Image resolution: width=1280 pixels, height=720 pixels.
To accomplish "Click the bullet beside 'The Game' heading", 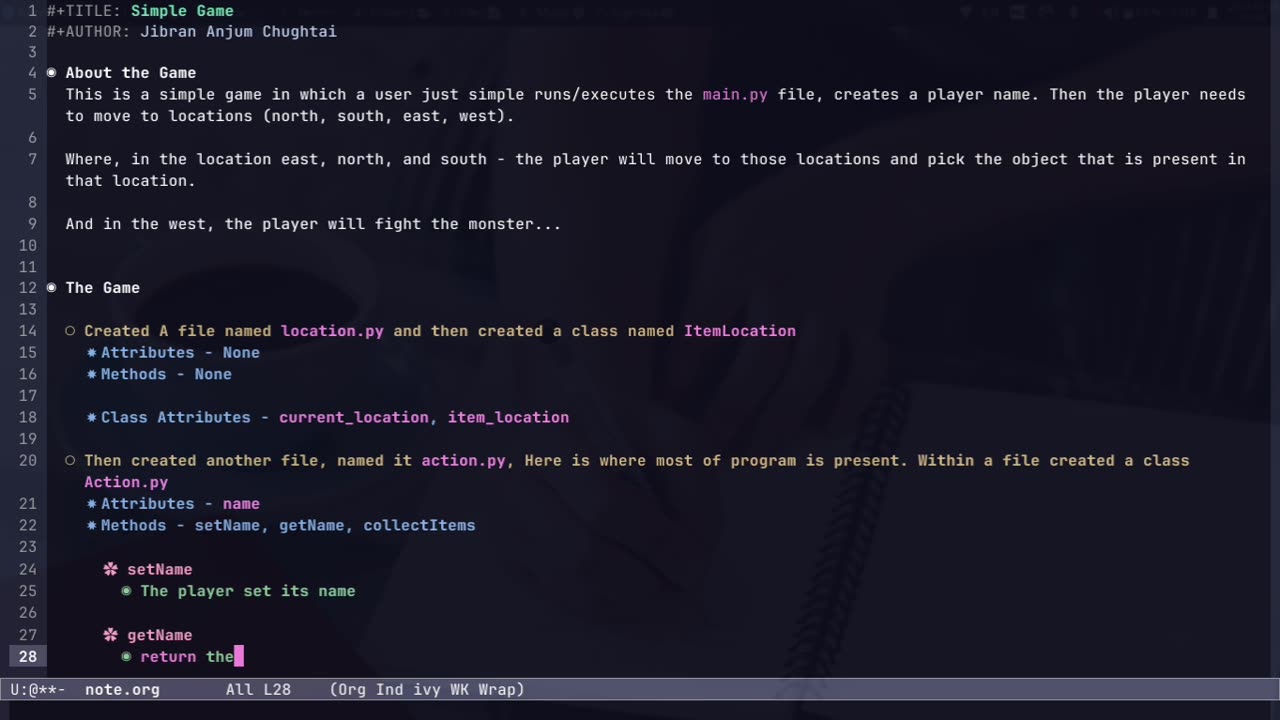I will point(52,288).
